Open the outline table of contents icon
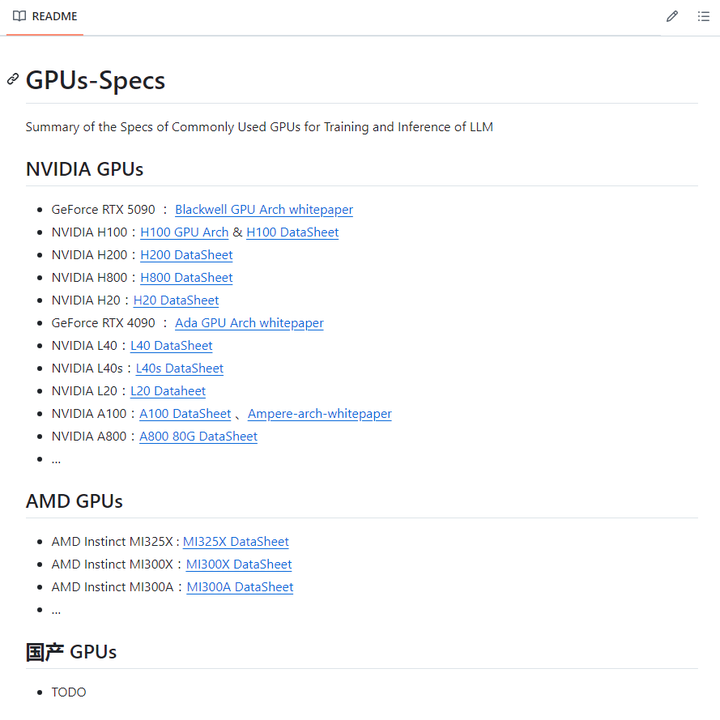The image size is (720, 720). pos(703,16)
